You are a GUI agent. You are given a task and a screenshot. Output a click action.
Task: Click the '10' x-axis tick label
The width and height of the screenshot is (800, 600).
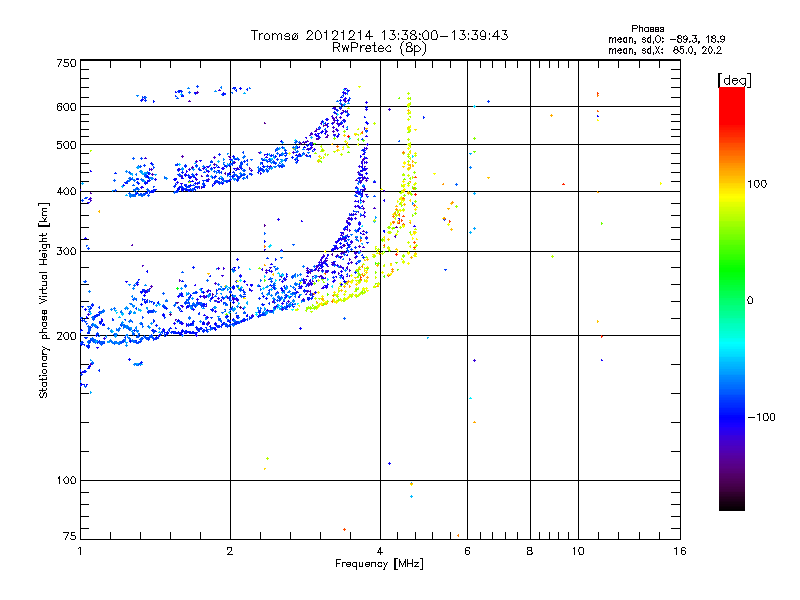click(x=578, y=551)
